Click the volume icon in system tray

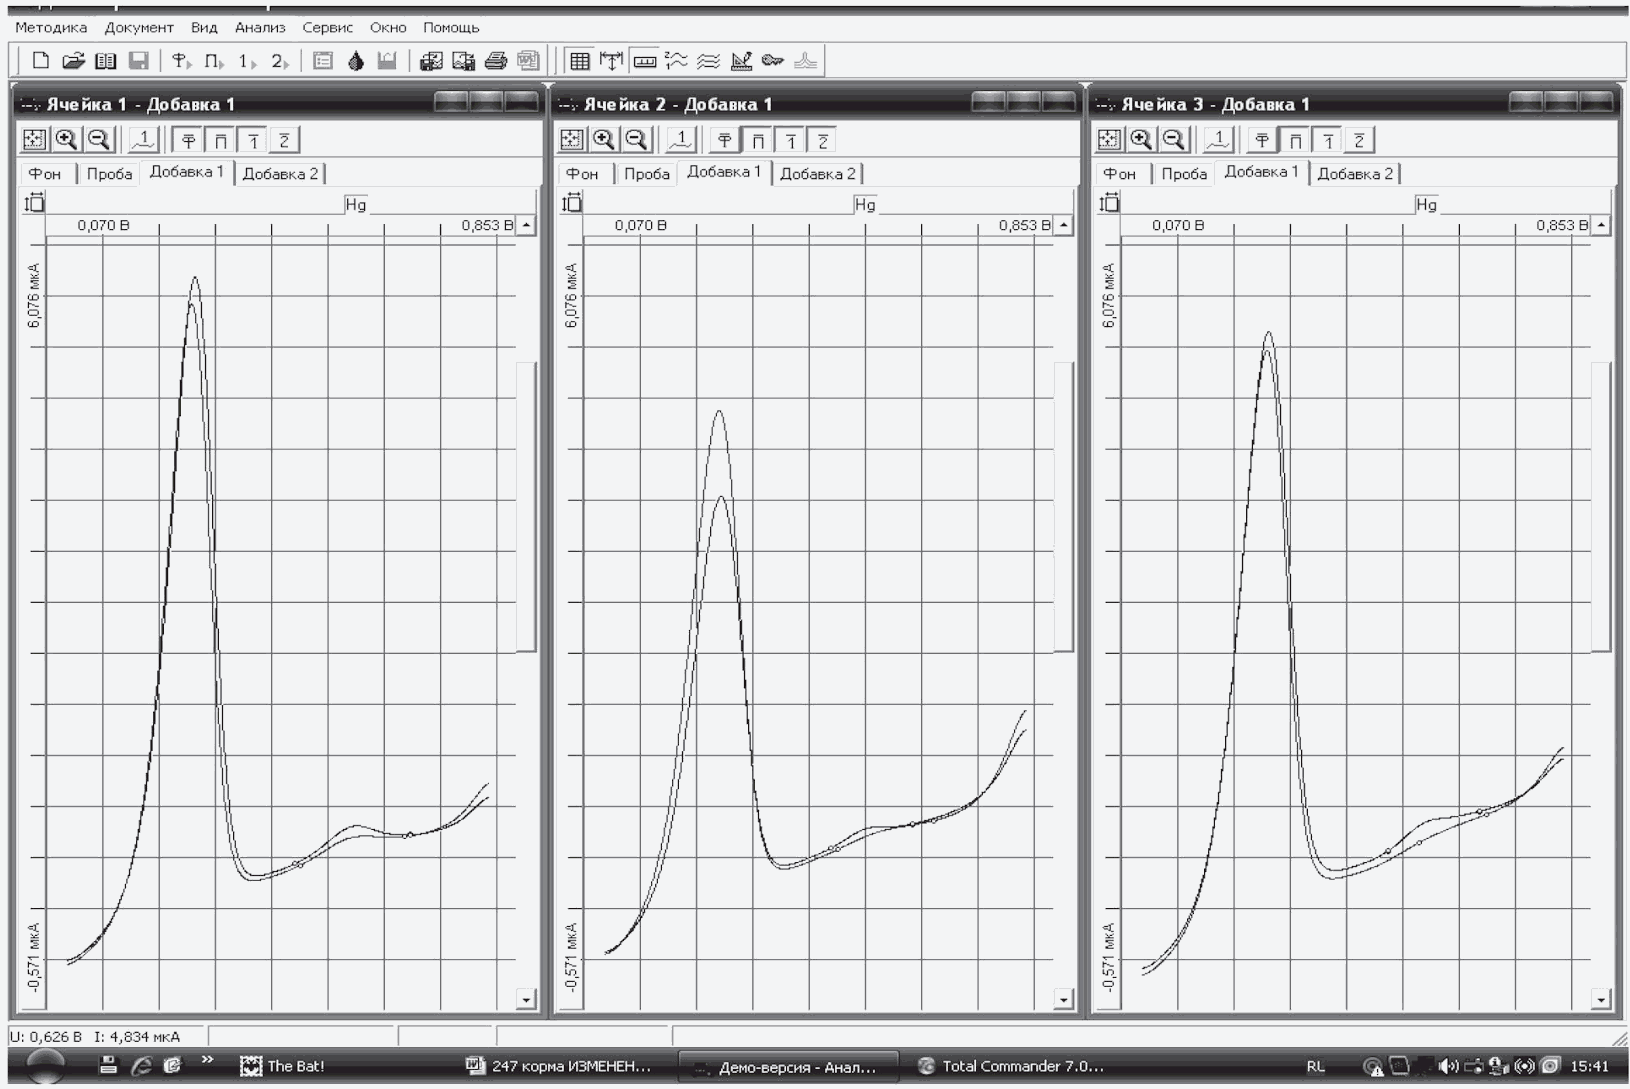pos(1448,1066)
